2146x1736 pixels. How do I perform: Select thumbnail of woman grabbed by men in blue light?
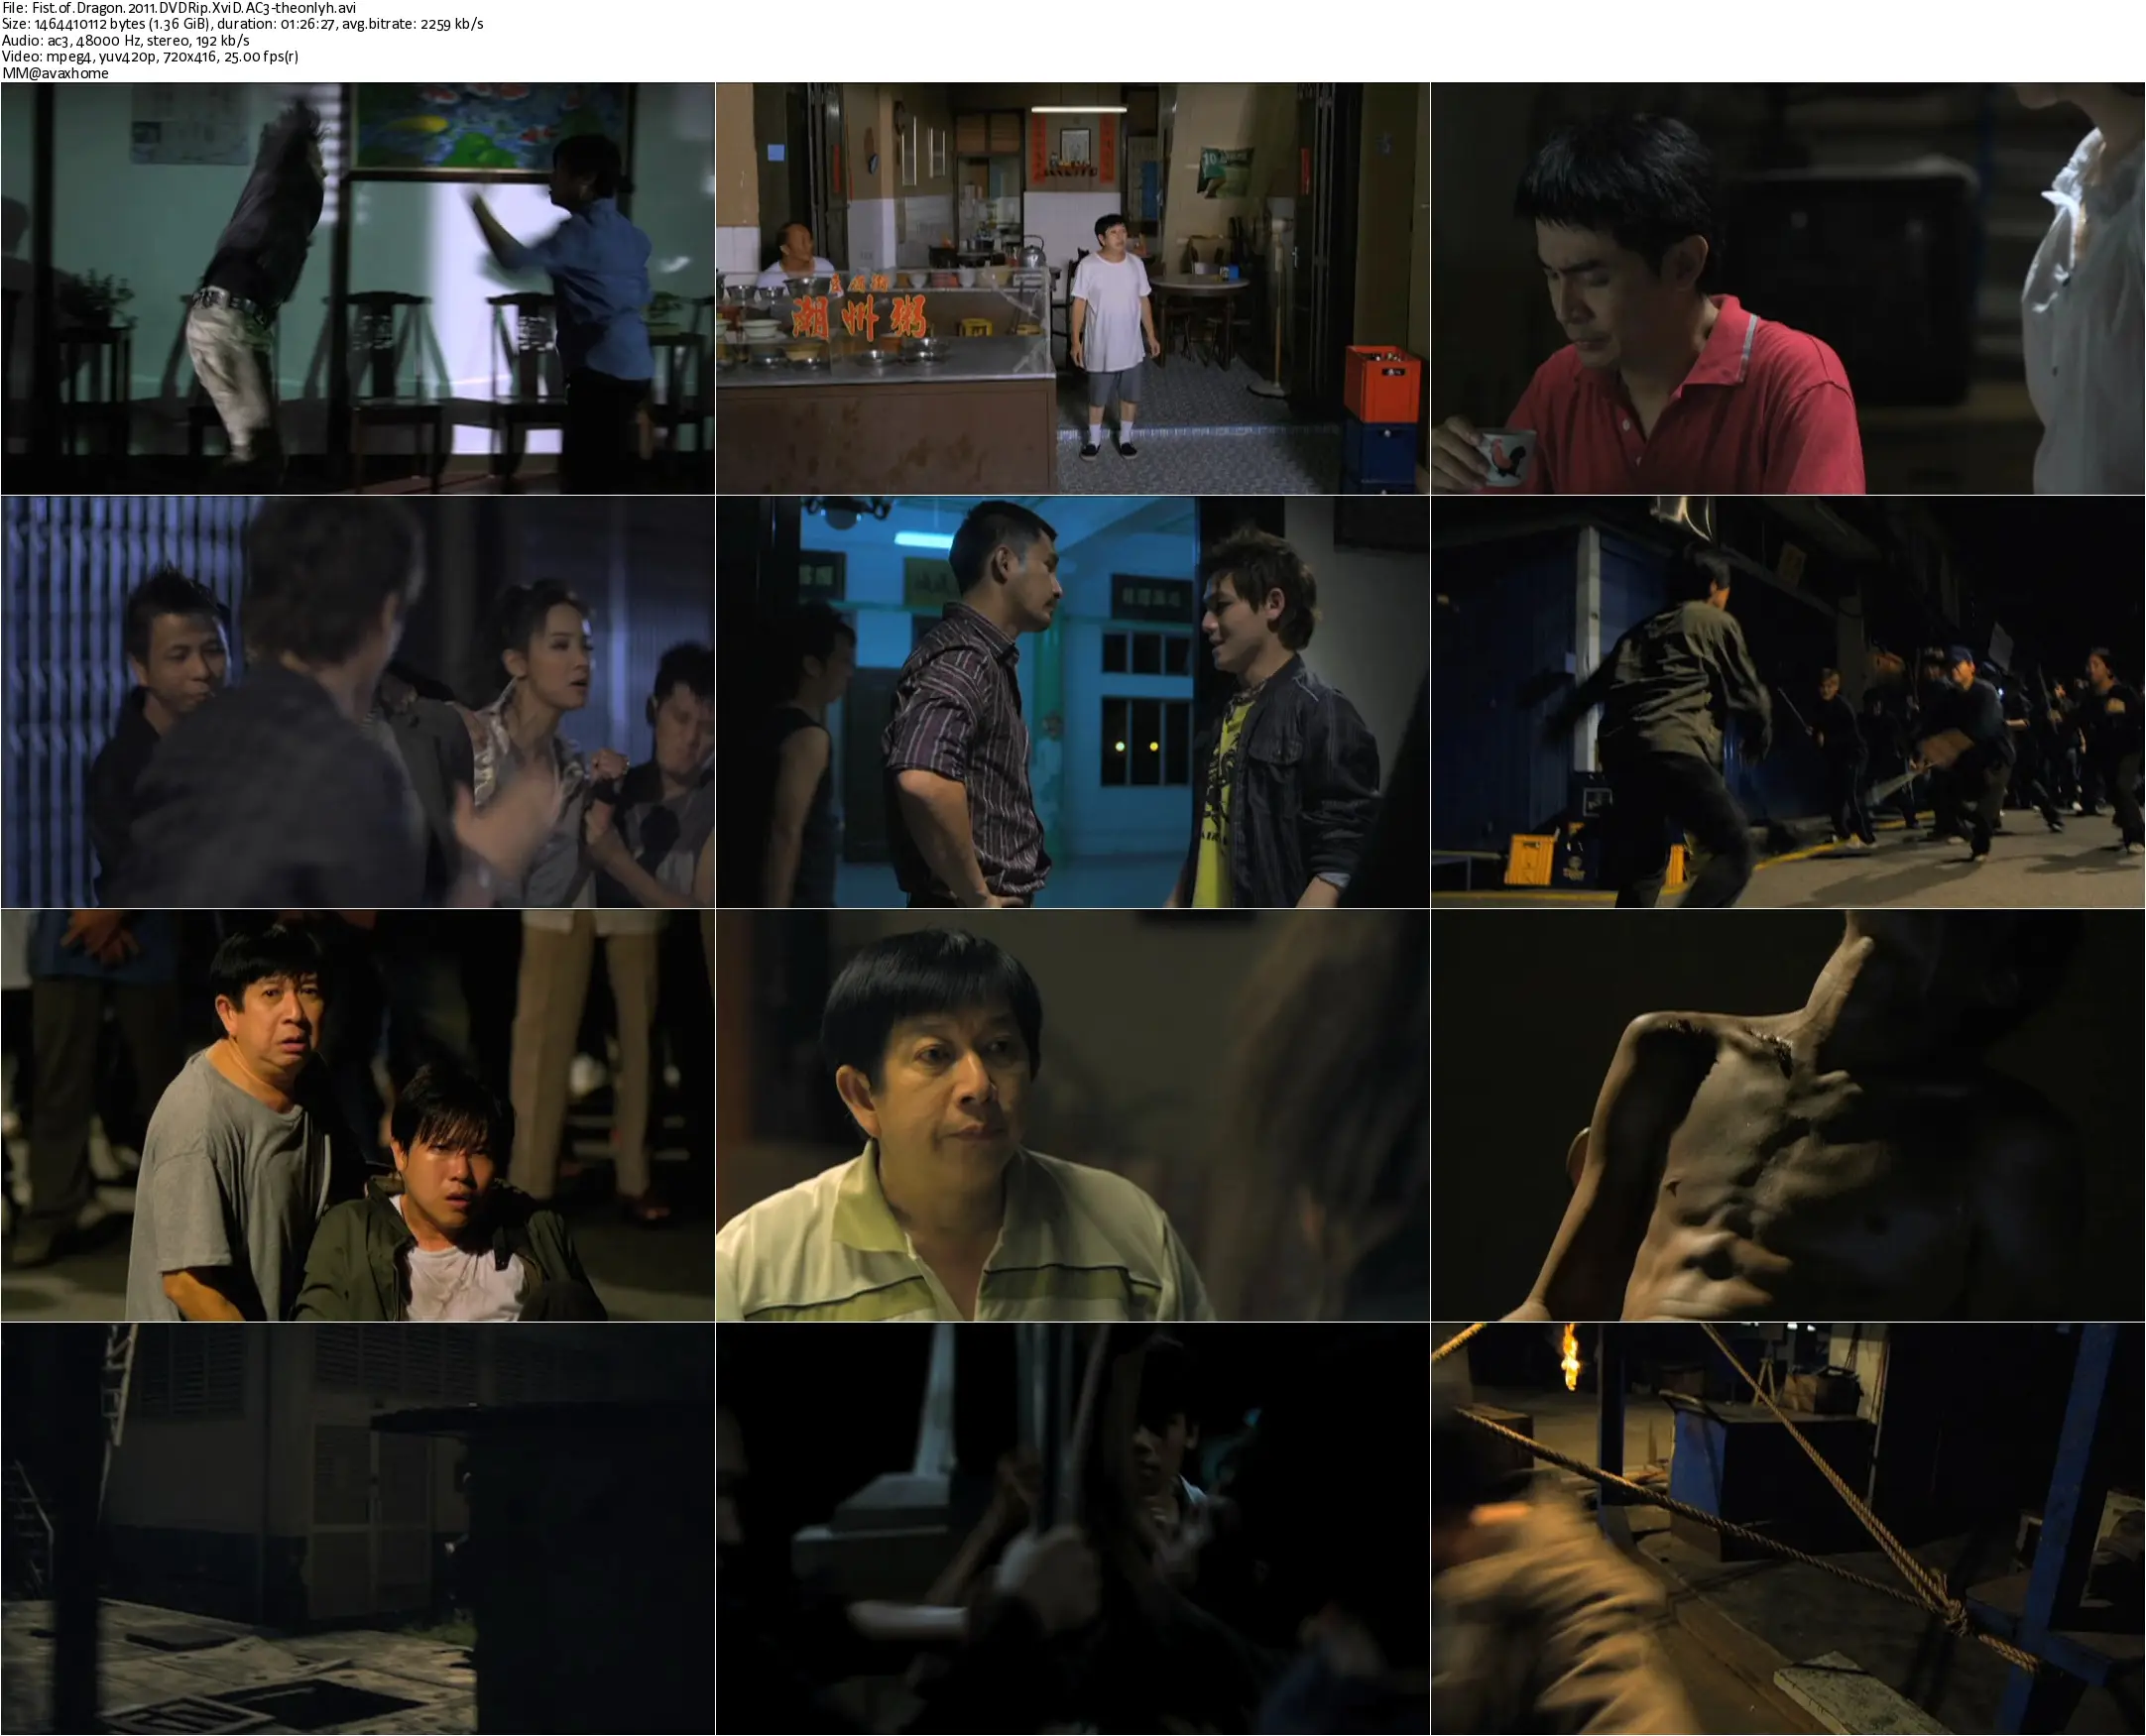358,702
